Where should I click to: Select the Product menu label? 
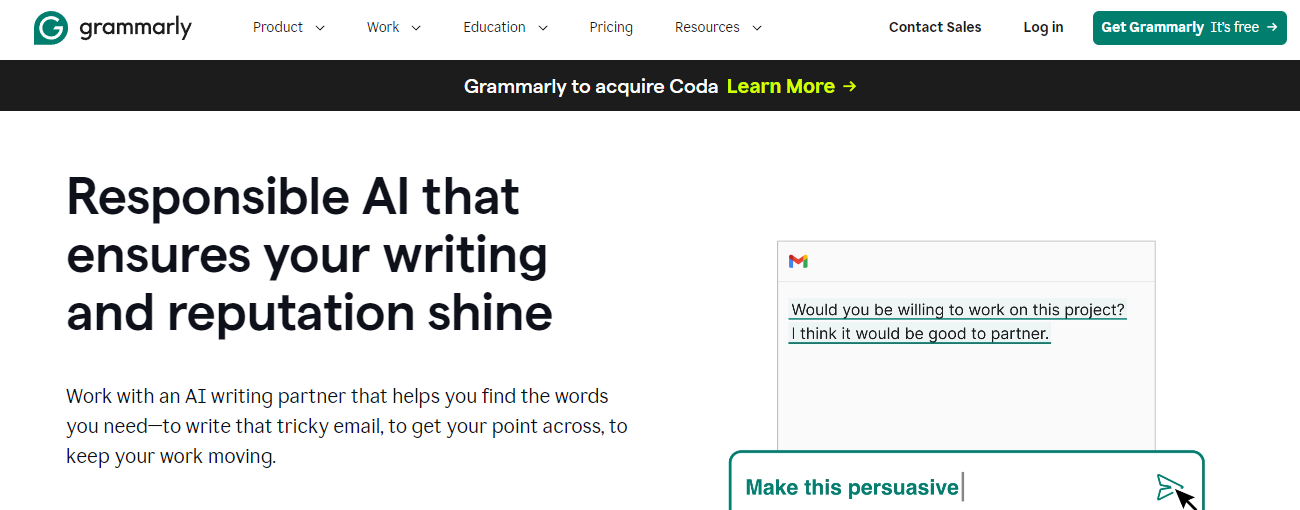pyautogui.click(x=278, y=28)
